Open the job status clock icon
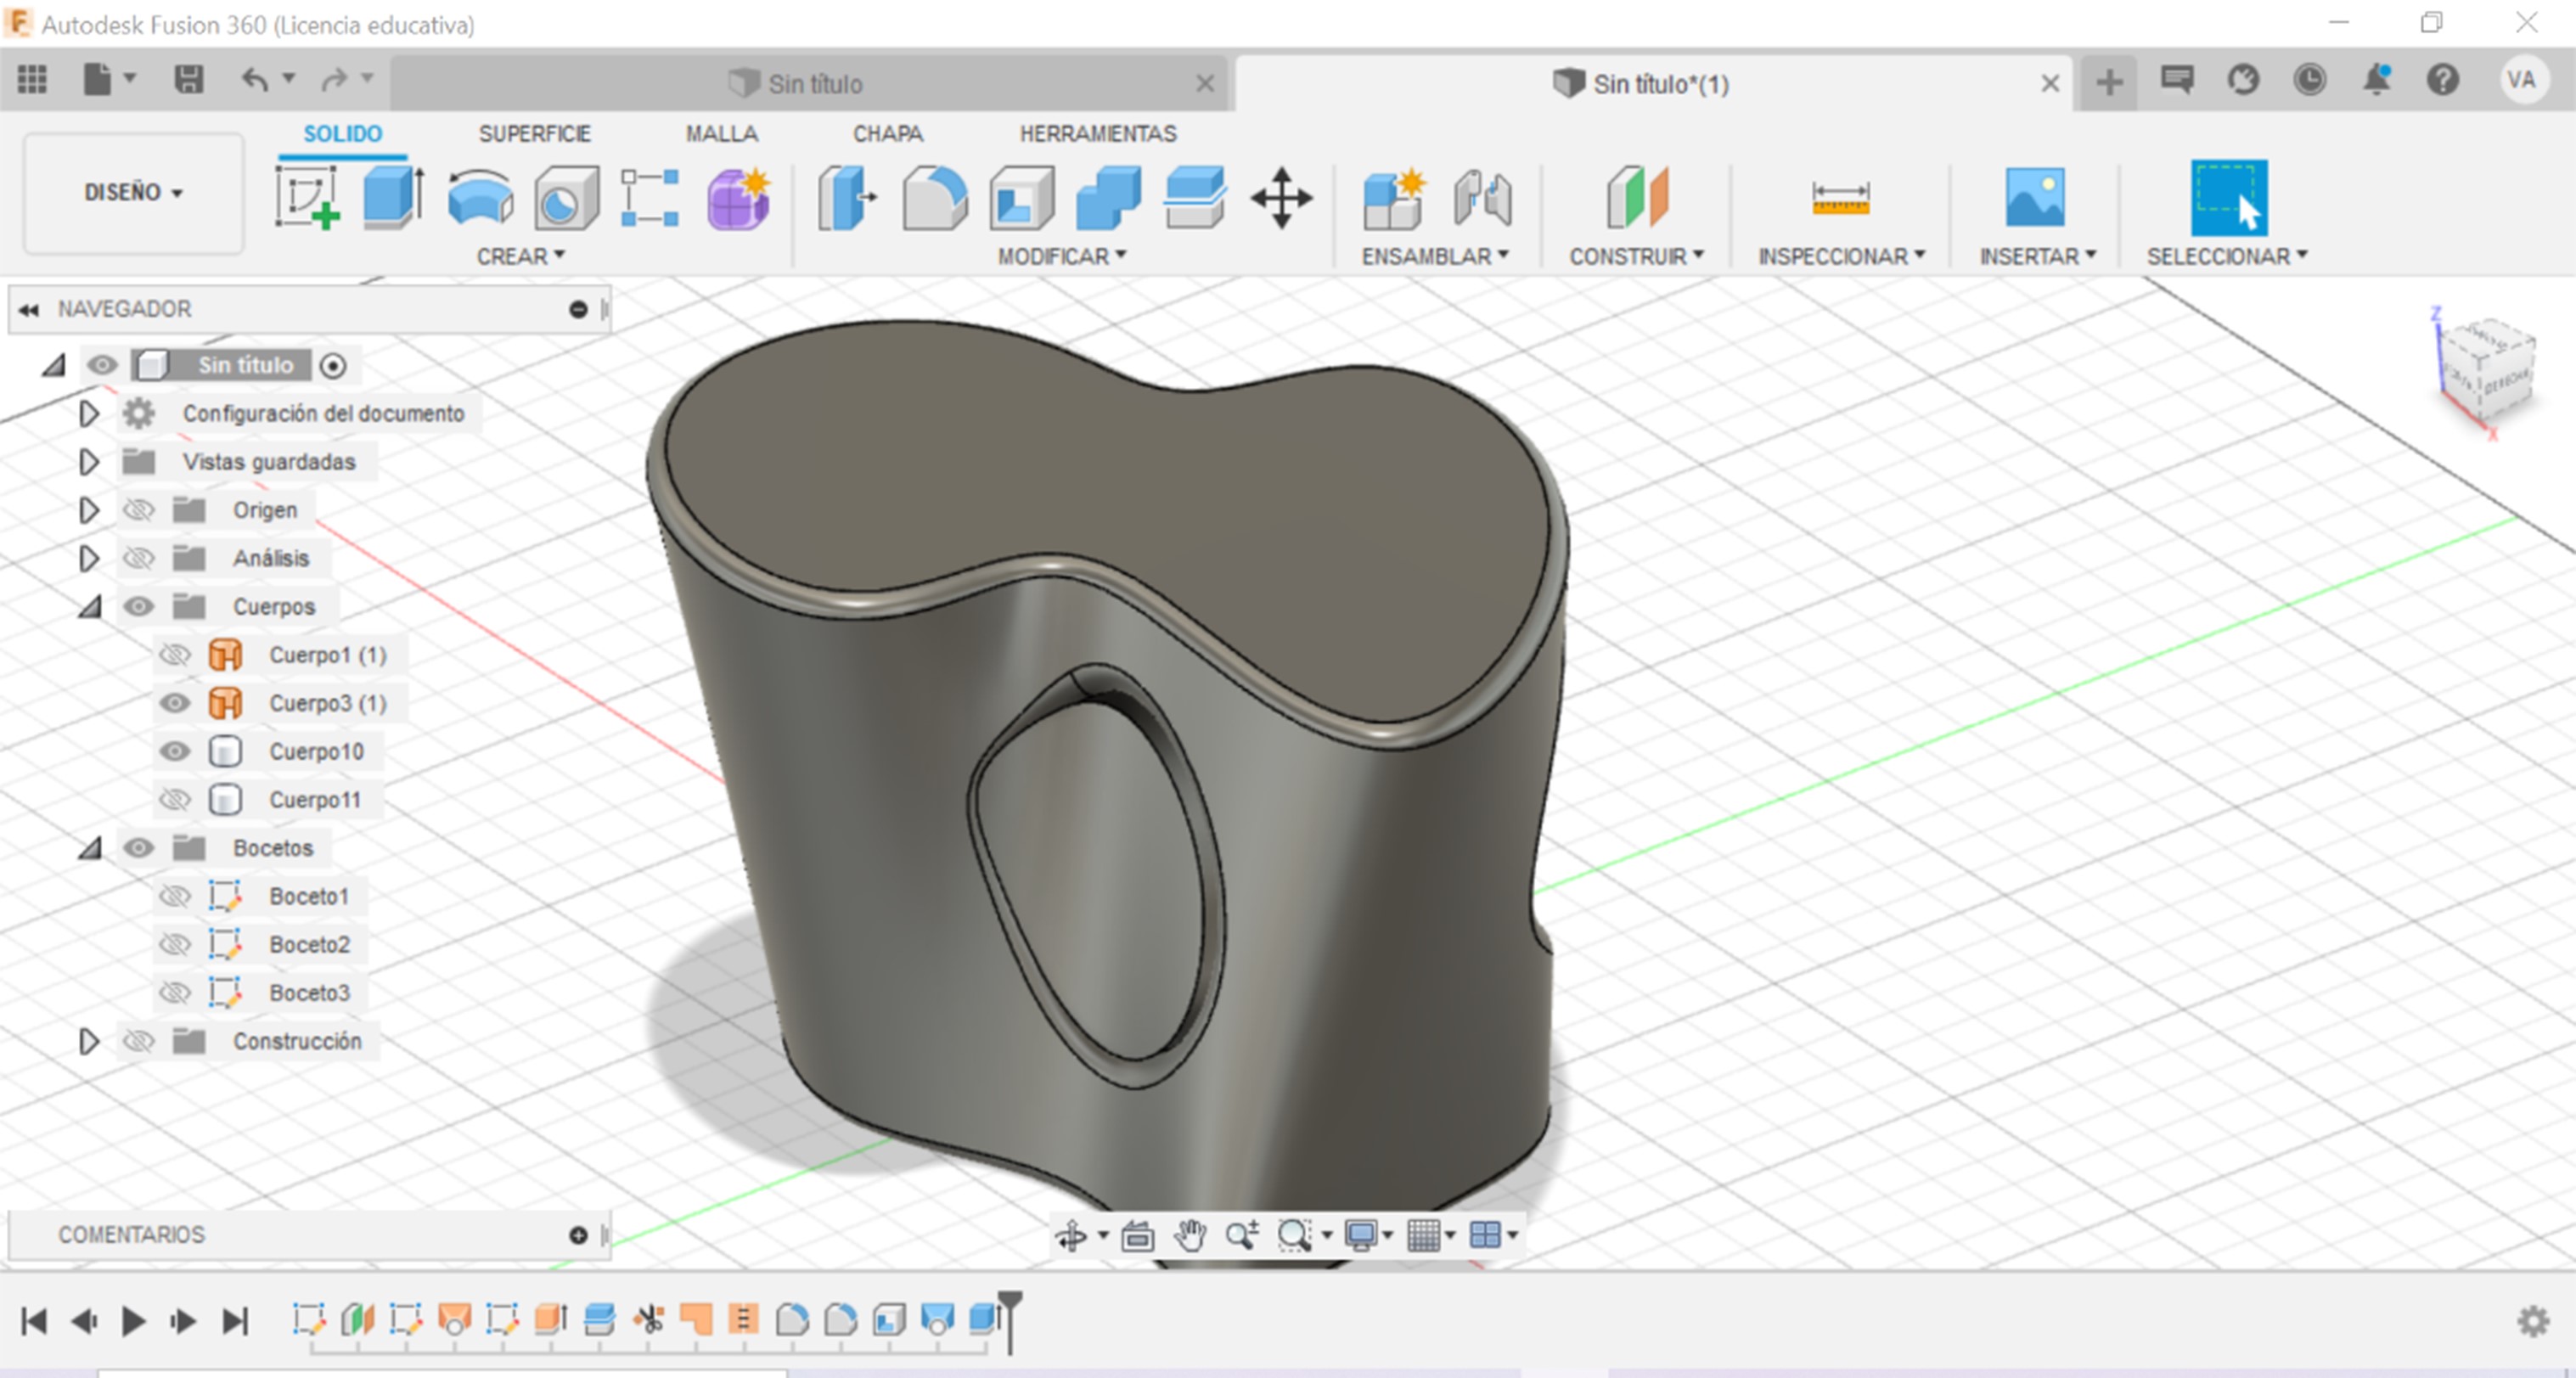2576x1378 pixels. 2310,79
